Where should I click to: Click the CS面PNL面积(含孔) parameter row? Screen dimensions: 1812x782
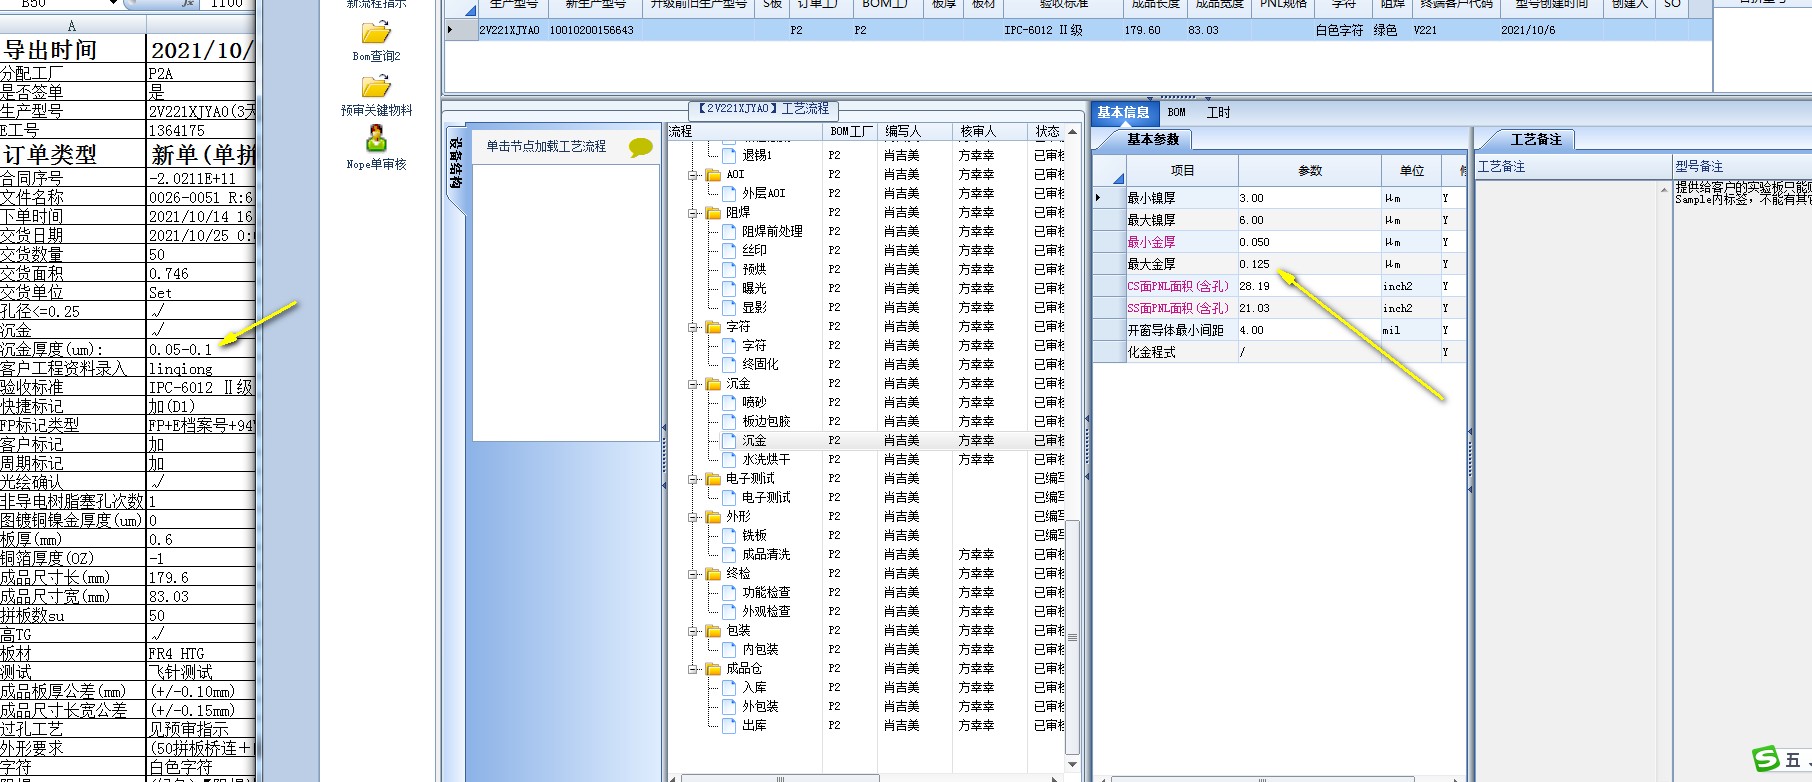point(1279,286)
